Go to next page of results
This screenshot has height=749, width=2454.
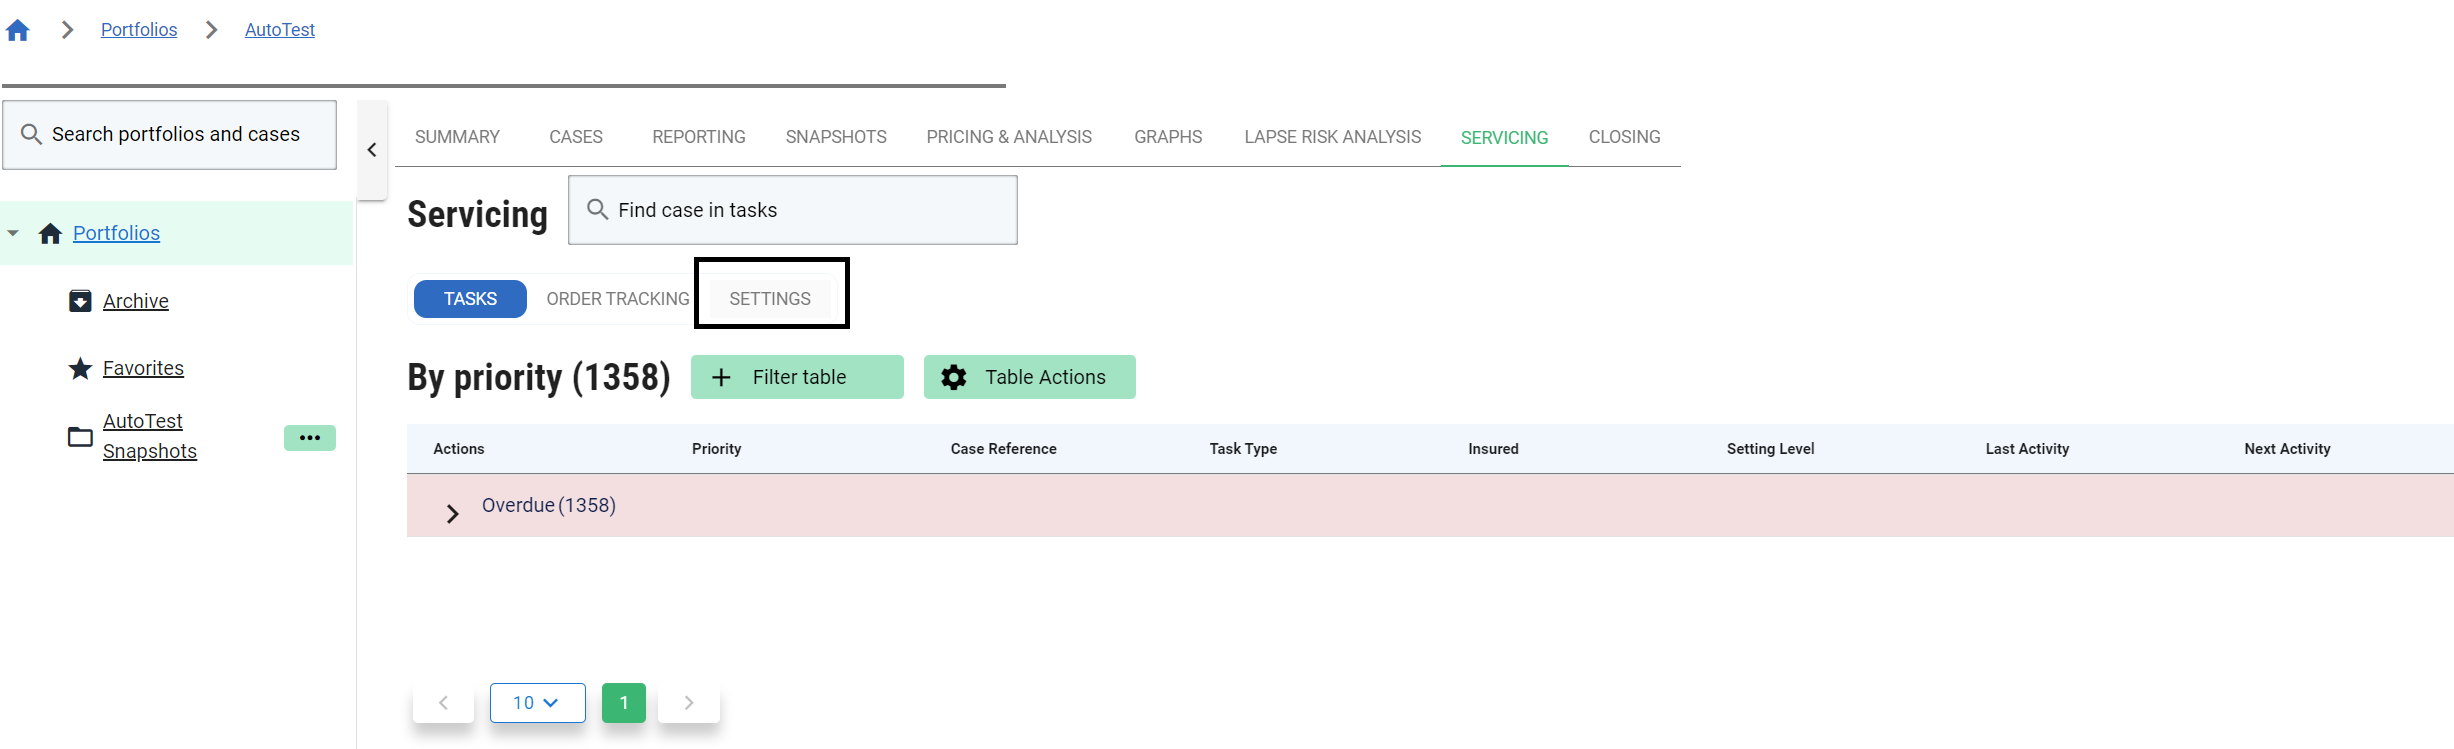pyautogui.click(x=689, y=703)
